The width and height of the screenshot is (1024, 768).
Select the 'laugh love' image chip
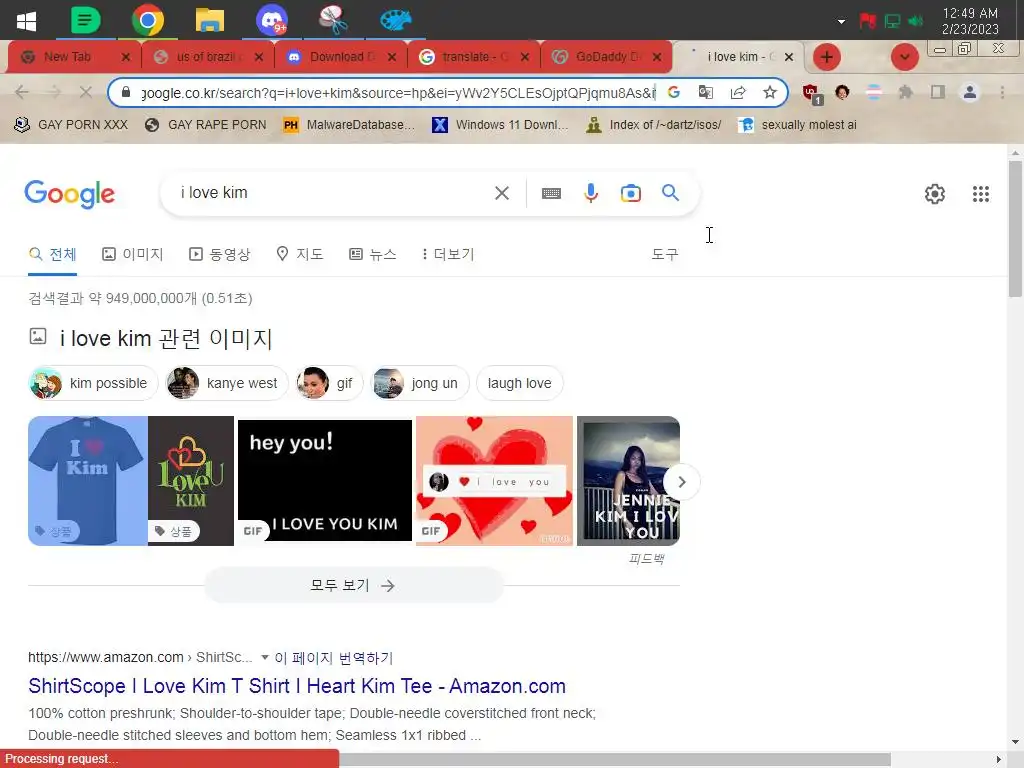[x=519, y=383]
